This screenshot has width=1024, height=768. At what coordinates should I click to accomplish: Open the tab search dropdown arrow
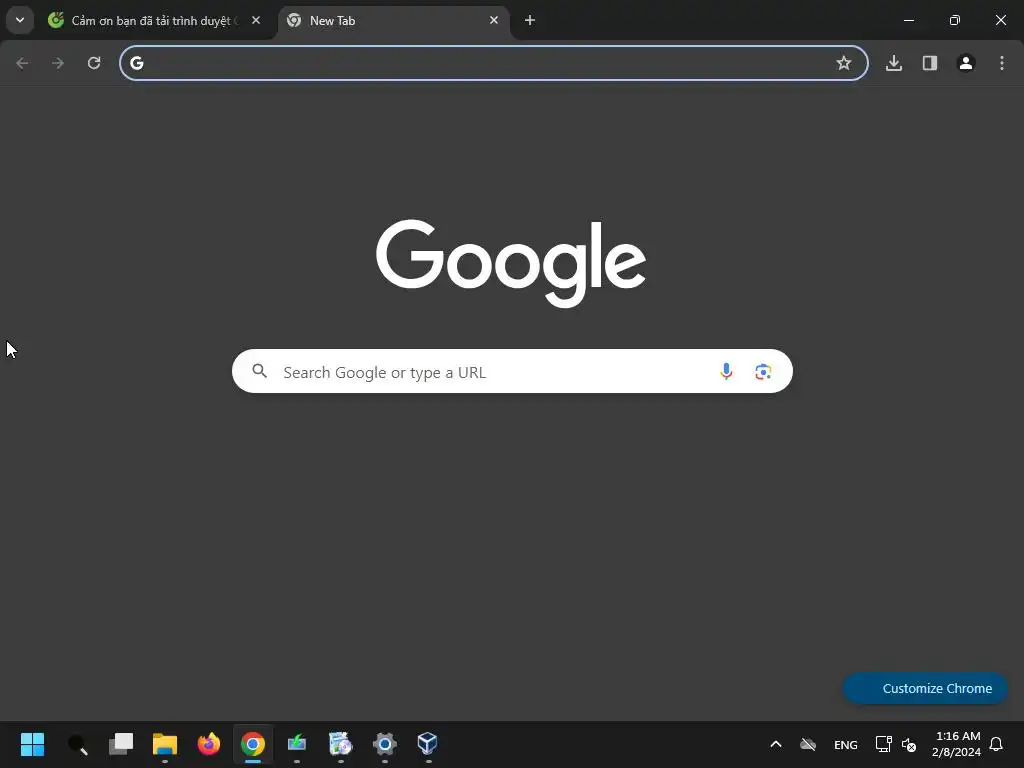click(20, 20)
